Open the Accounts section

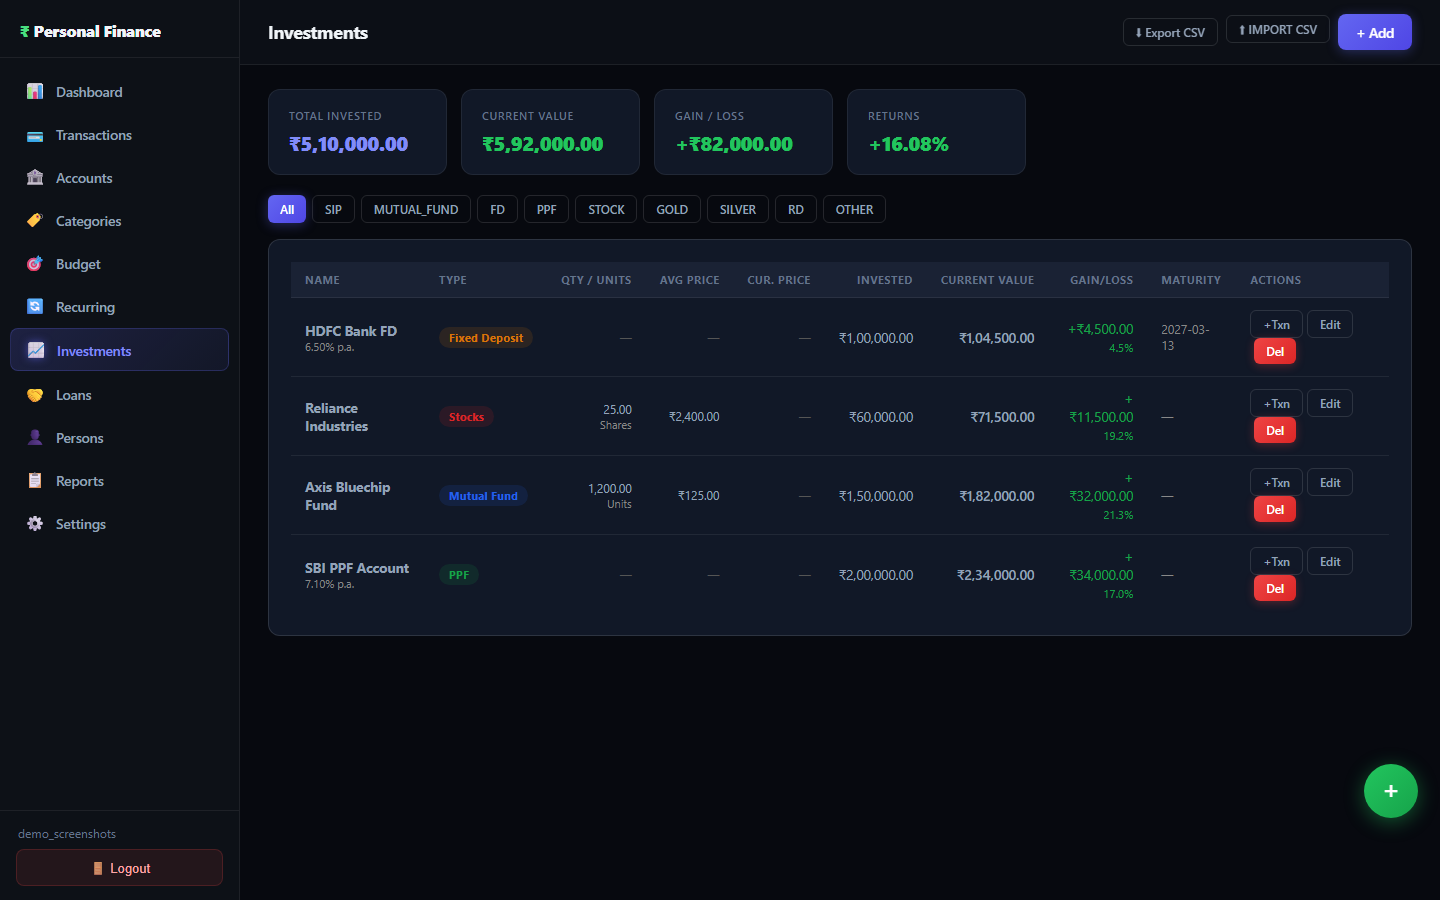(119, 178)
